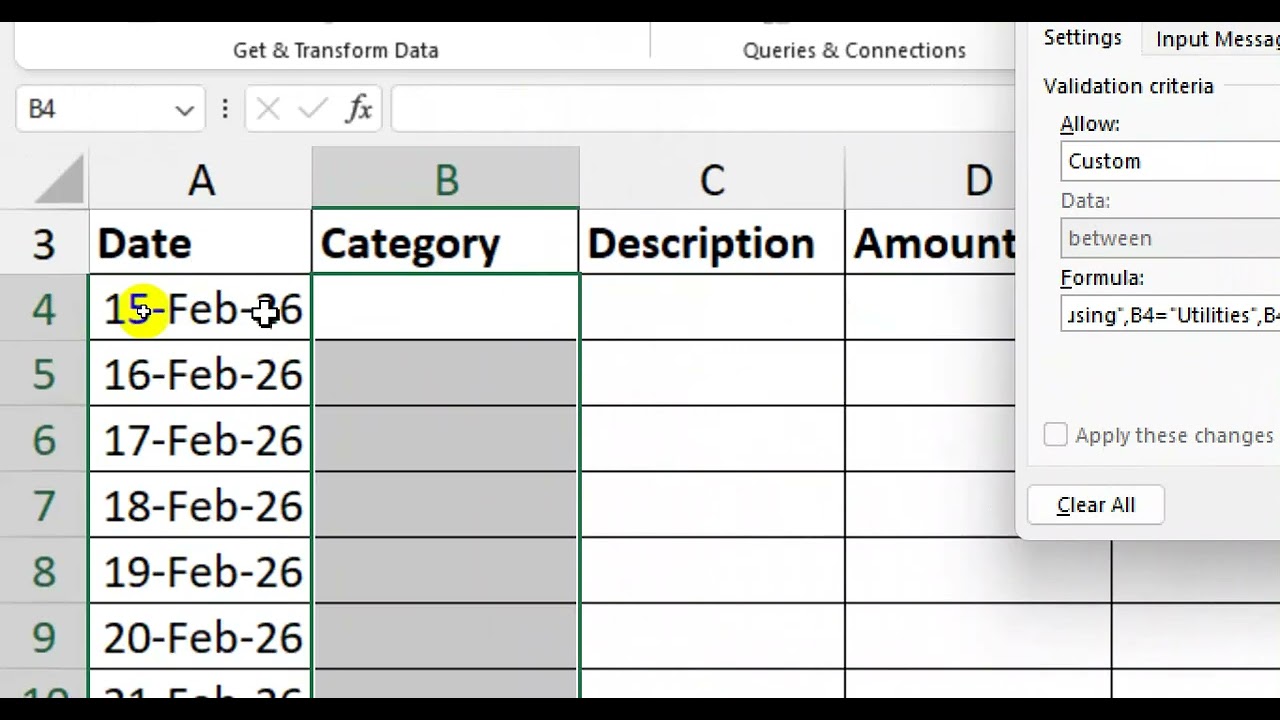This screenshot has width=1280, height=720.
Task: Click the Amount header cell
Action: 930,243
